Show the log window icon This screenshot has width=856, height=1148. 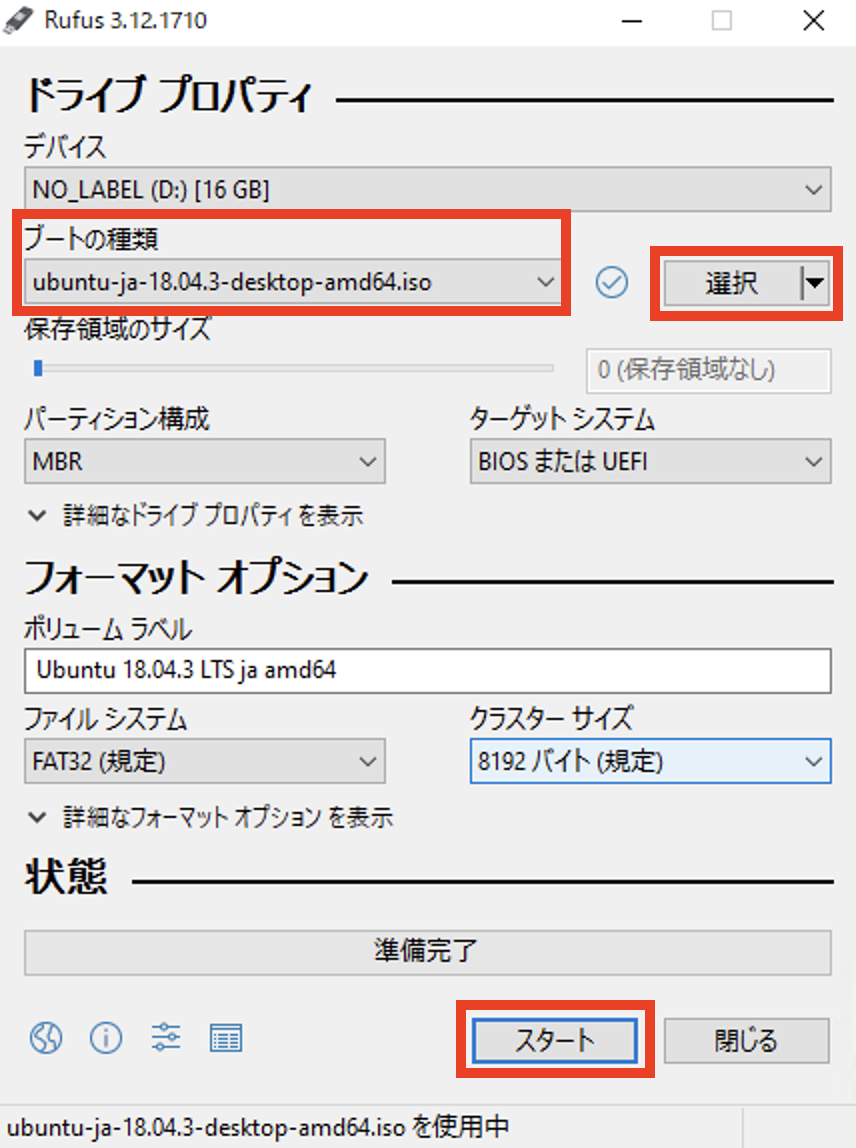tap(226, 1038)
